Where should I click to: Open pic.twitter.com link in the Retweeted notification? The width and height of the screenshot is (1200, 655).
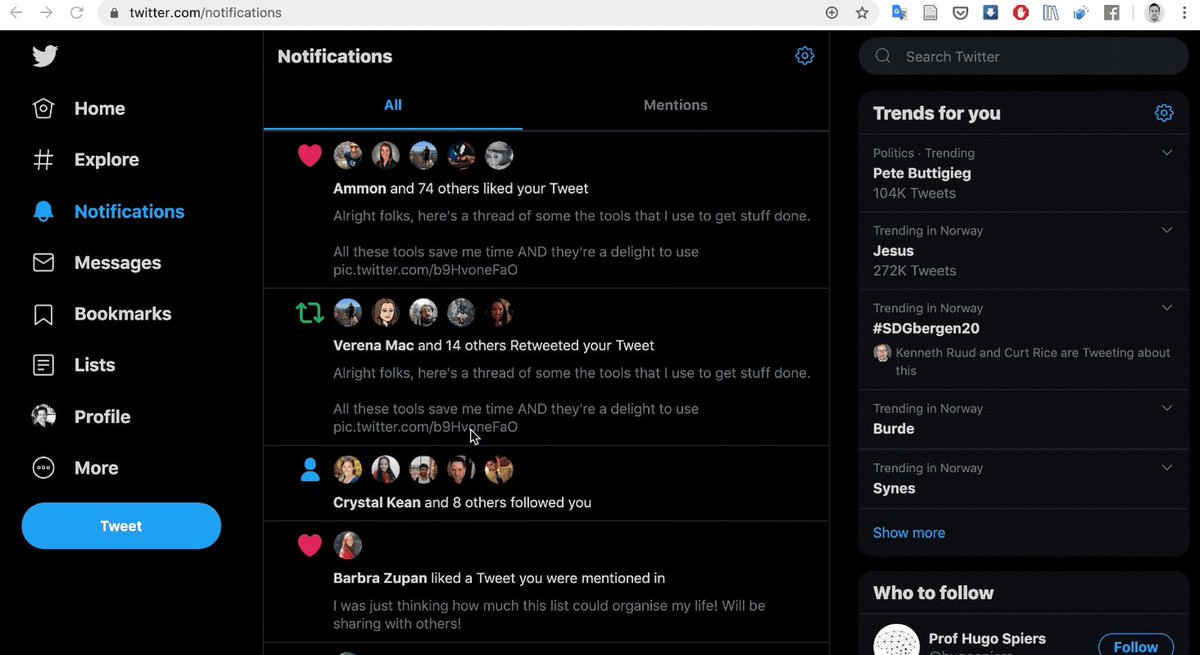pyautogui.click(x=425, y=427)
